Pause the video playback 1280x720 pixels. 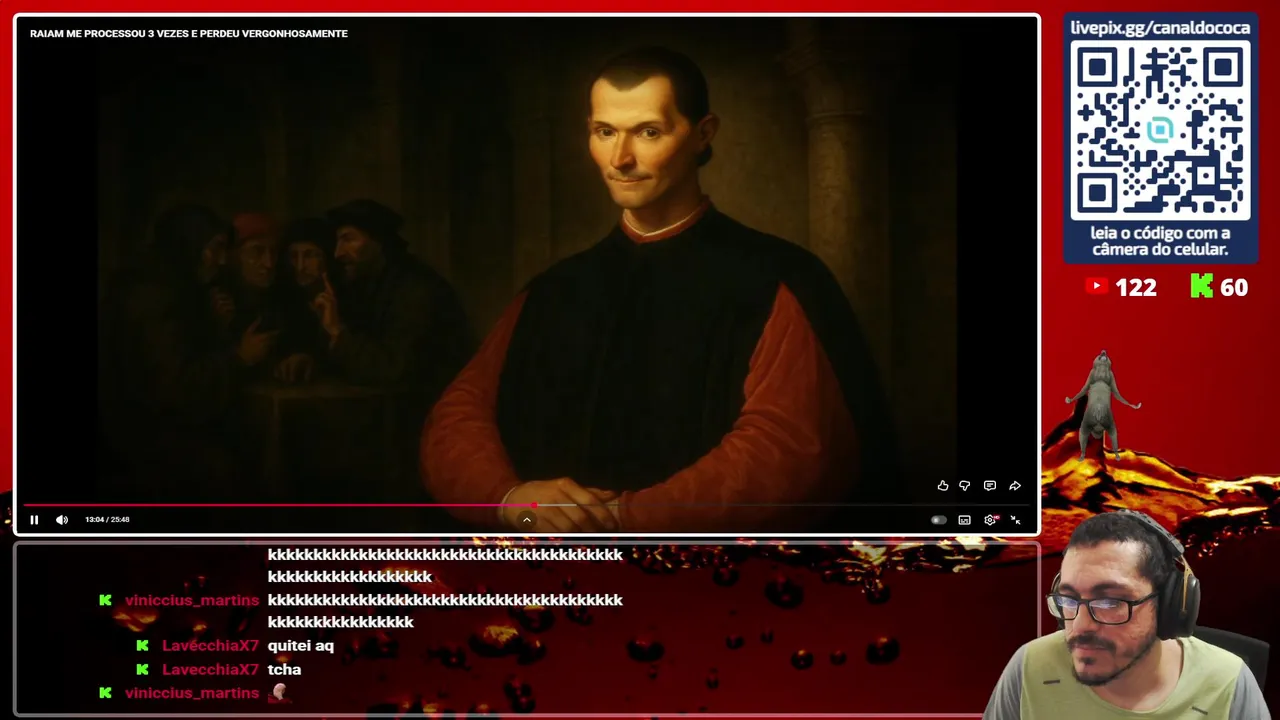point(34,520)
